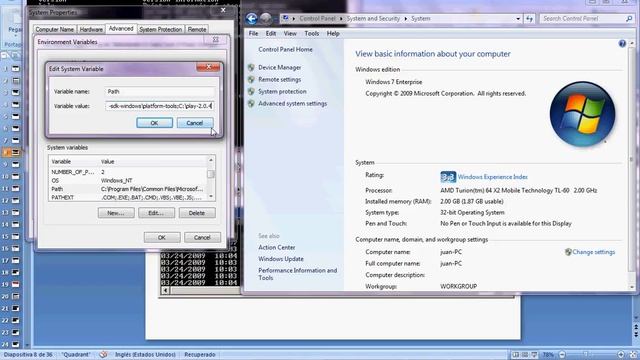Open Performance Information and Tools link
The width and height of the screenshot is (640, 360).
[x=298, y=274]
